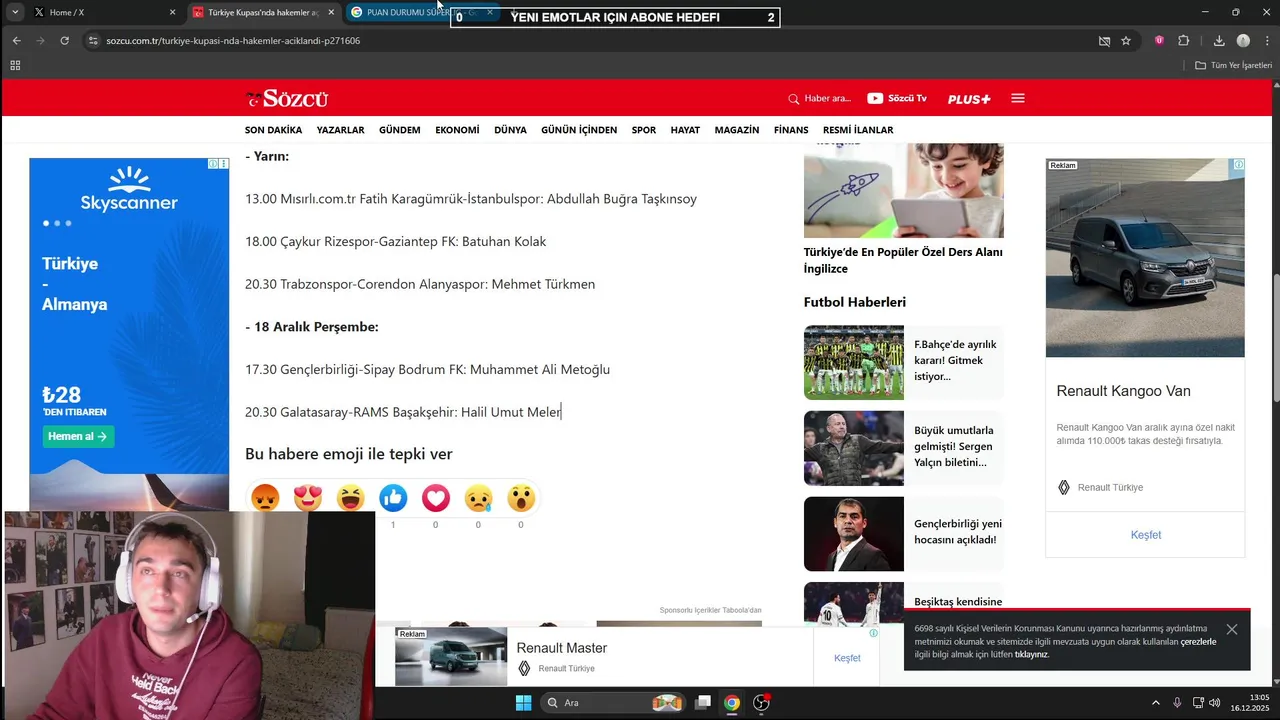Open the SPOR section
Screen dimensions: 1280x720
tap(644, 130)
